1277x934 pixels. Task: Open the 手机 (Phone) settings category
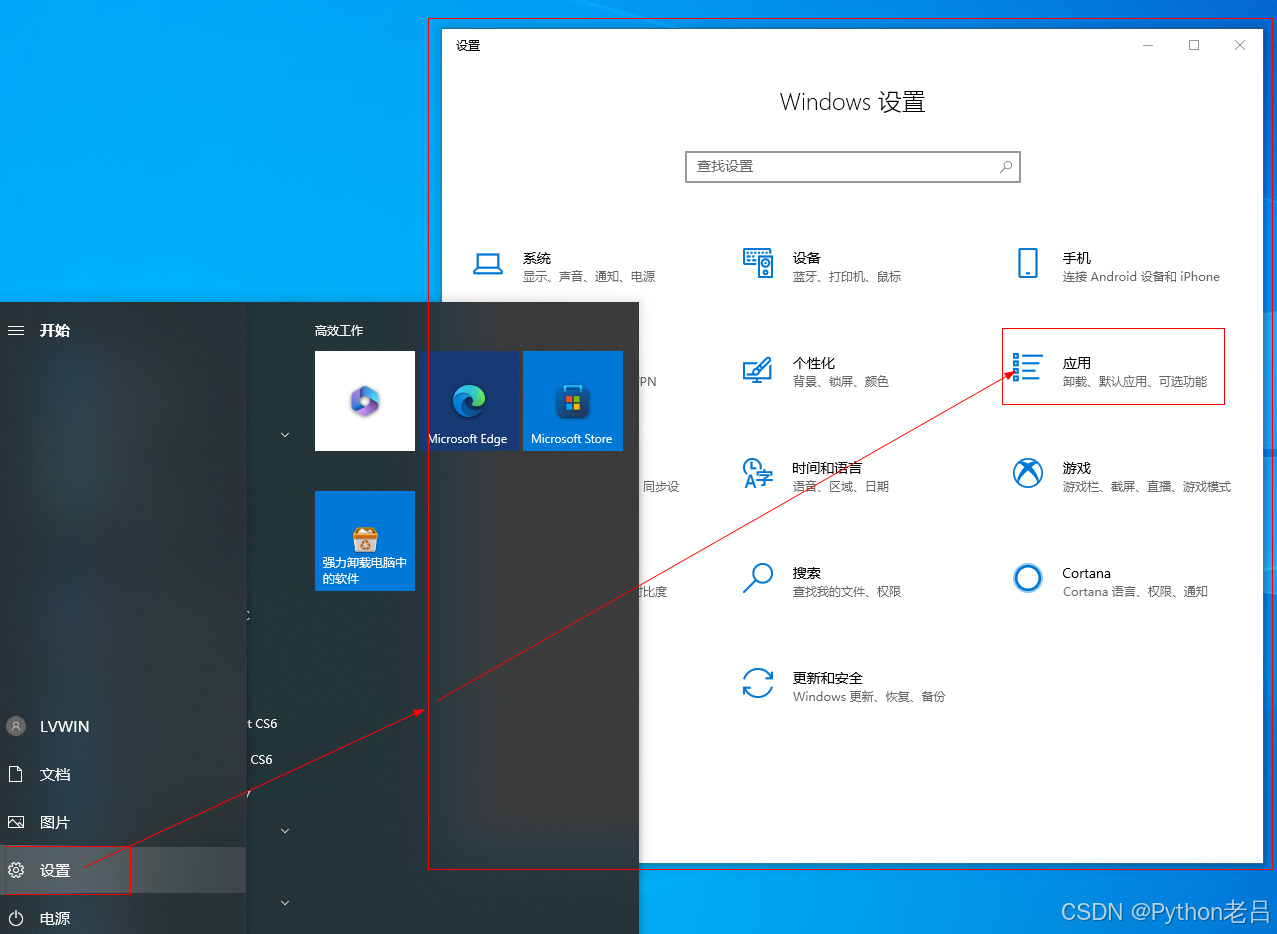1118,266
